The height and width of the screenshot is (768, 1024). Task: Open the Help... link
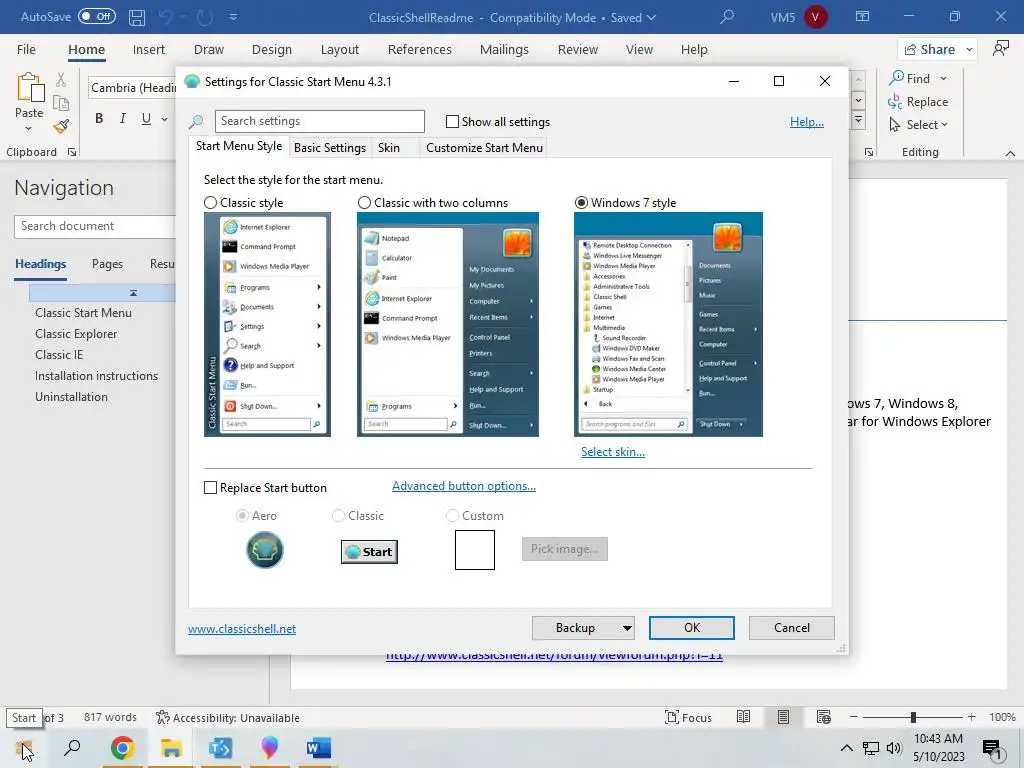pyautogui.click(x=807, y=122)
